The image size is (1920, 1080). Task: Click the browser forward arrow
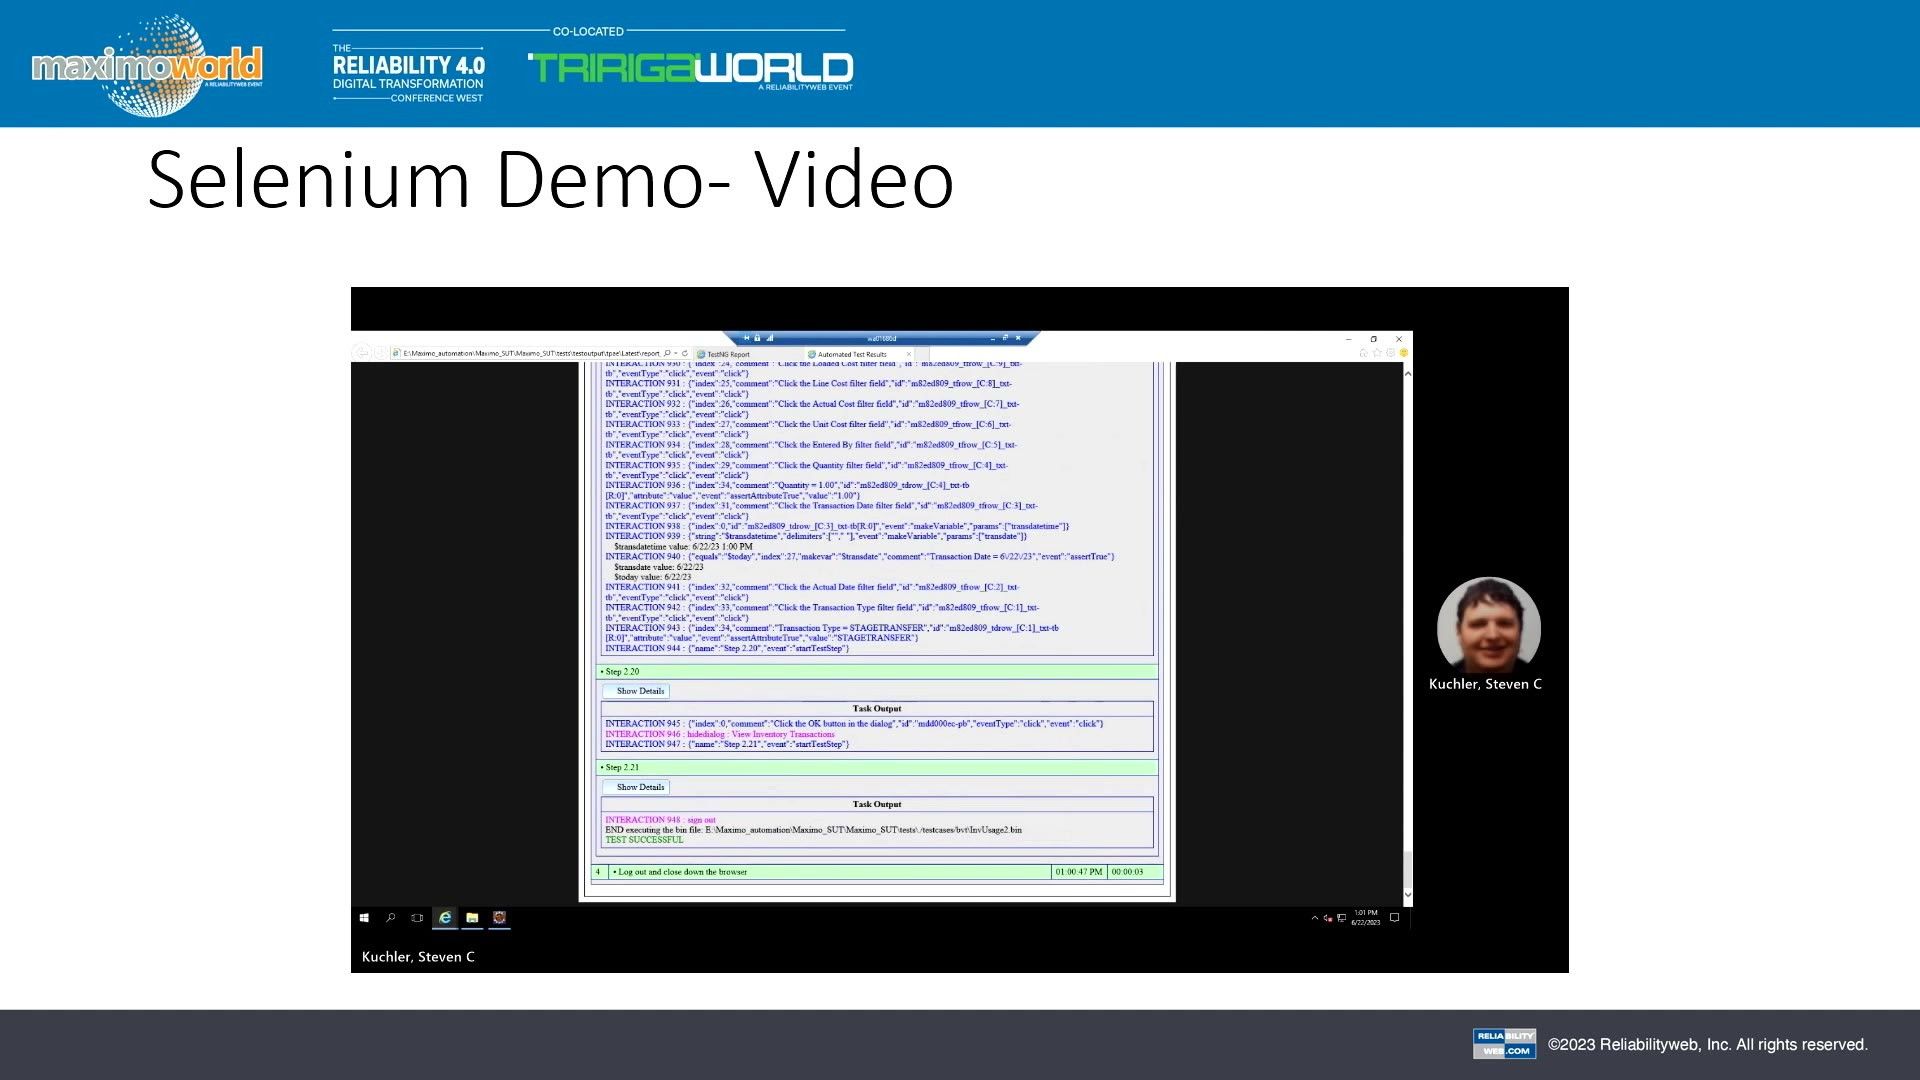click(x=380, y=353)
